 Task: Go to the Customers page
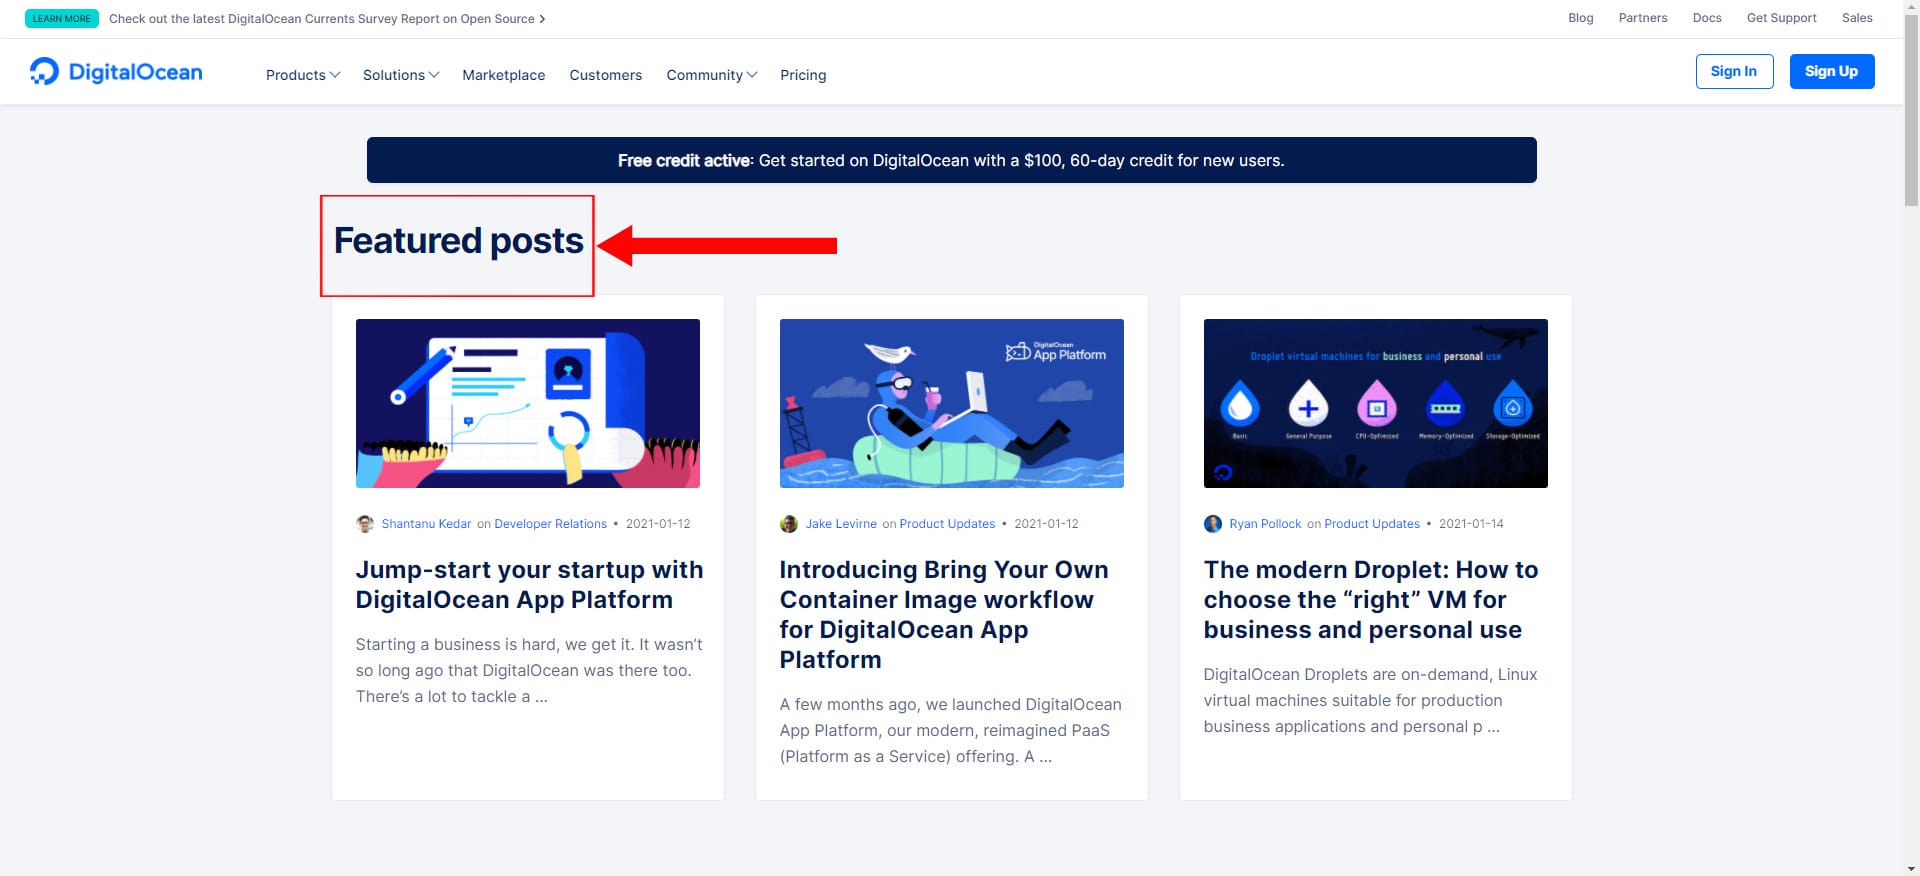pos(606,75)
